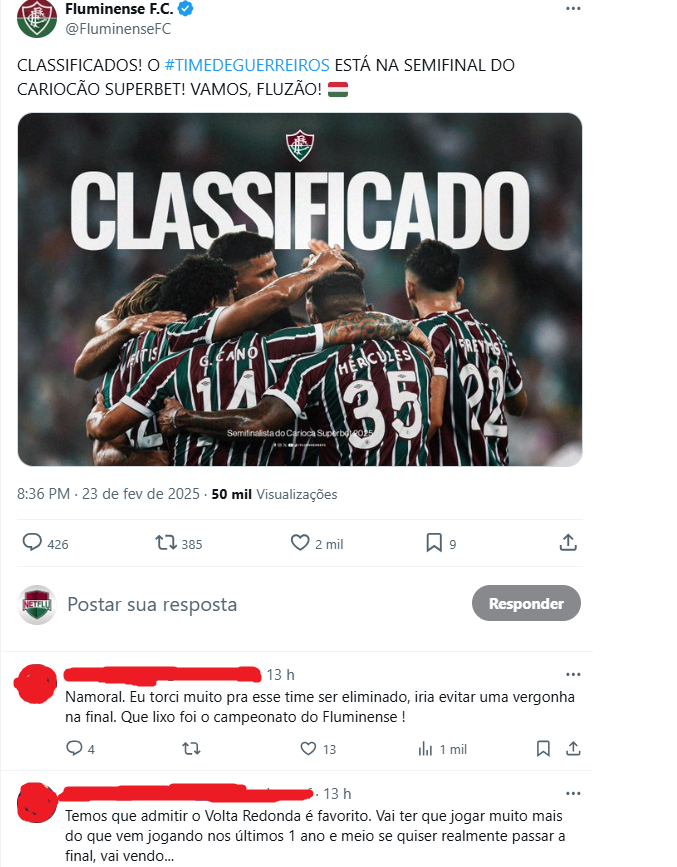Share the first comment
Viewport: 677px width, 867px height.
click(x=574, y=749)
